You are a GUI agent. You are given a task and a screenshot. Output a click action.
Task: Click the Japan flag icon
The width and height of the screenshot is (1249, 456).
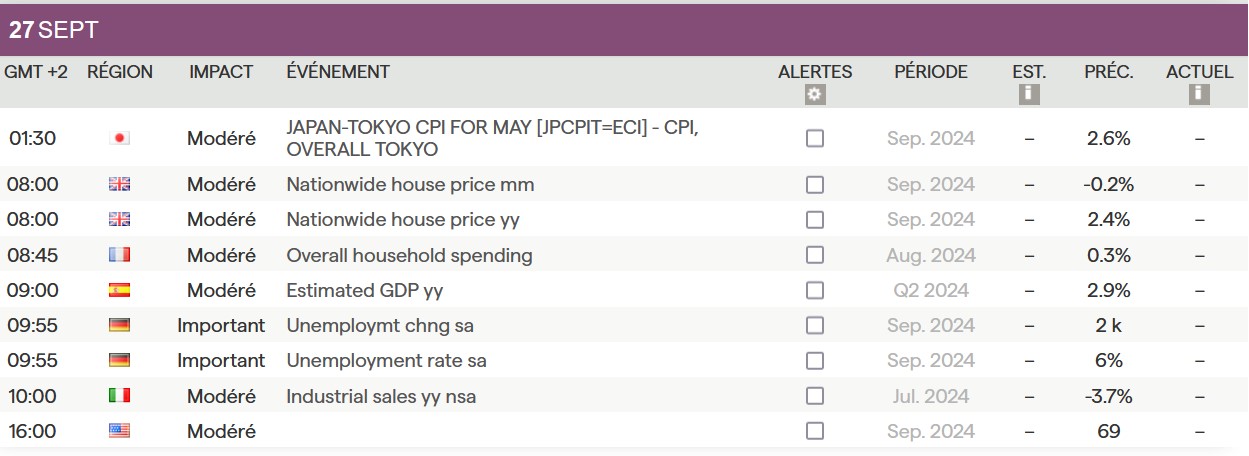120,139
